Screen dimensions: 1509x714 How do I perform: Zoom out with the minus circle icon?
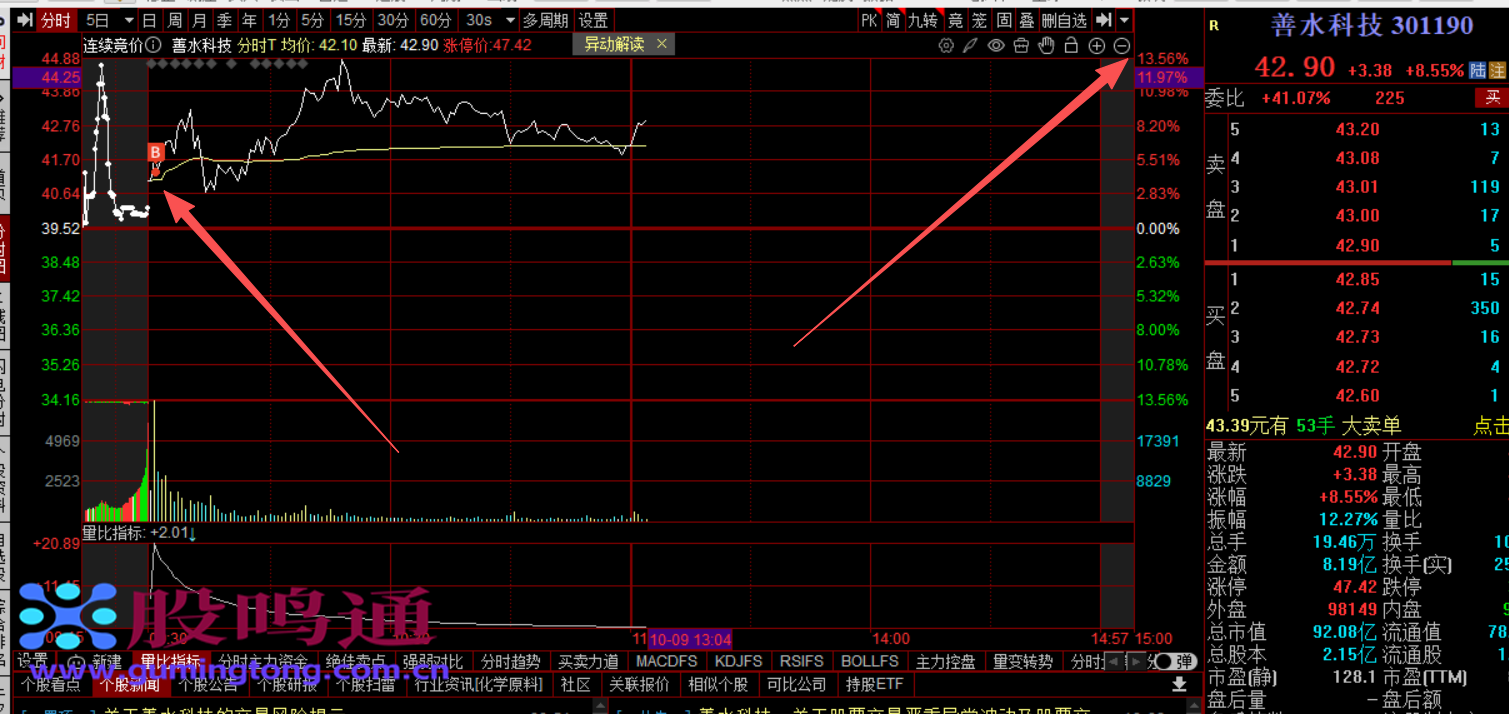click(x=1121, y=45)
